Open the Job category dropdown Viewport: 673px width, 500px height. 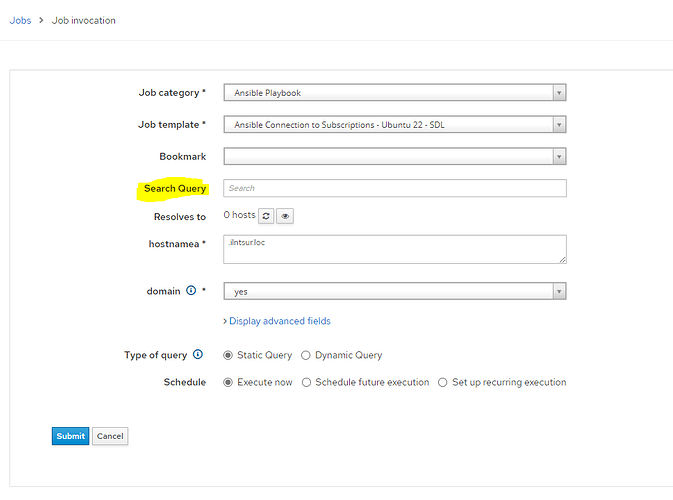click(x=395, y=92)
